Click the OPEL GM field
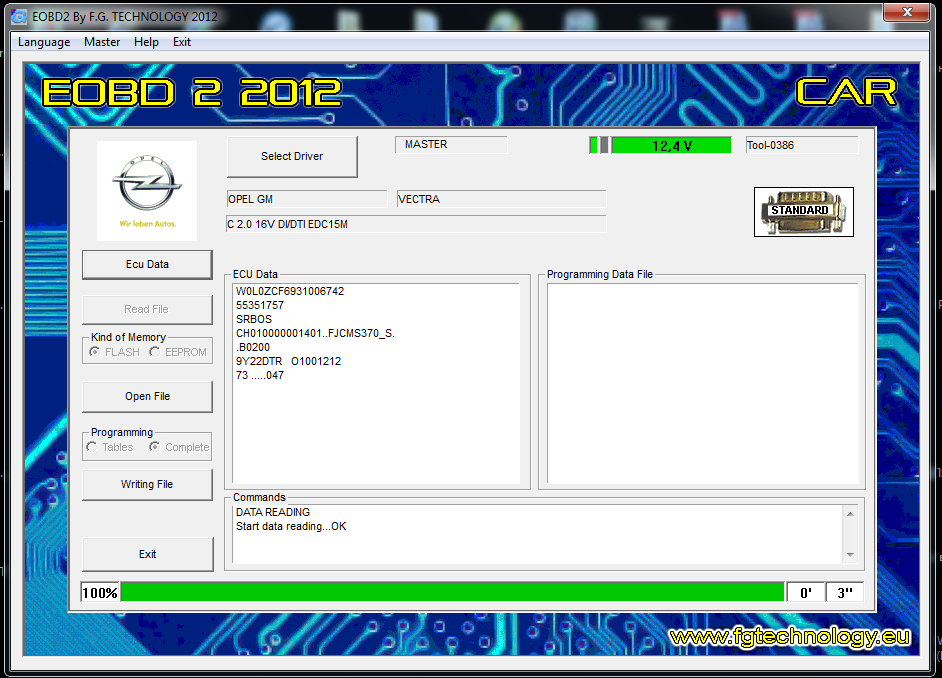This screenshot has height=678, width=942. [307, 199]
